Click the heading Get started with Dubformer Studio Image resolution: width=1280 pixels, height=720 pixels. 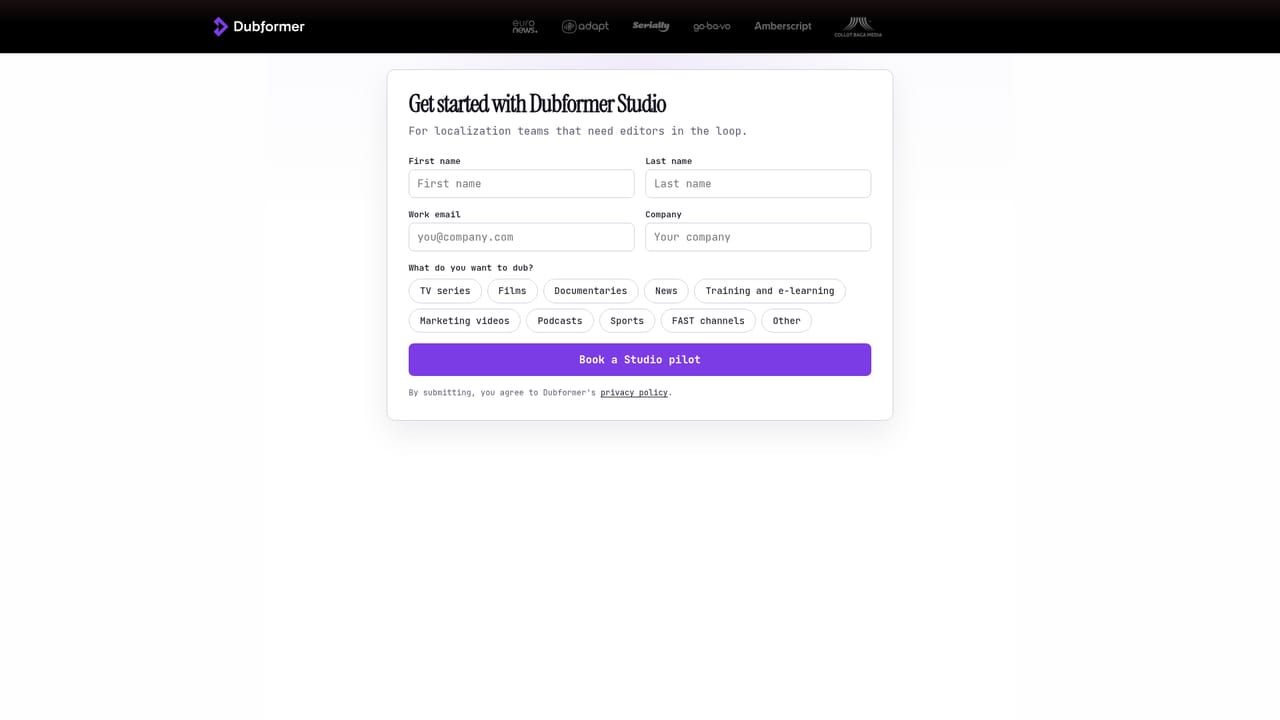coord(537,104)
